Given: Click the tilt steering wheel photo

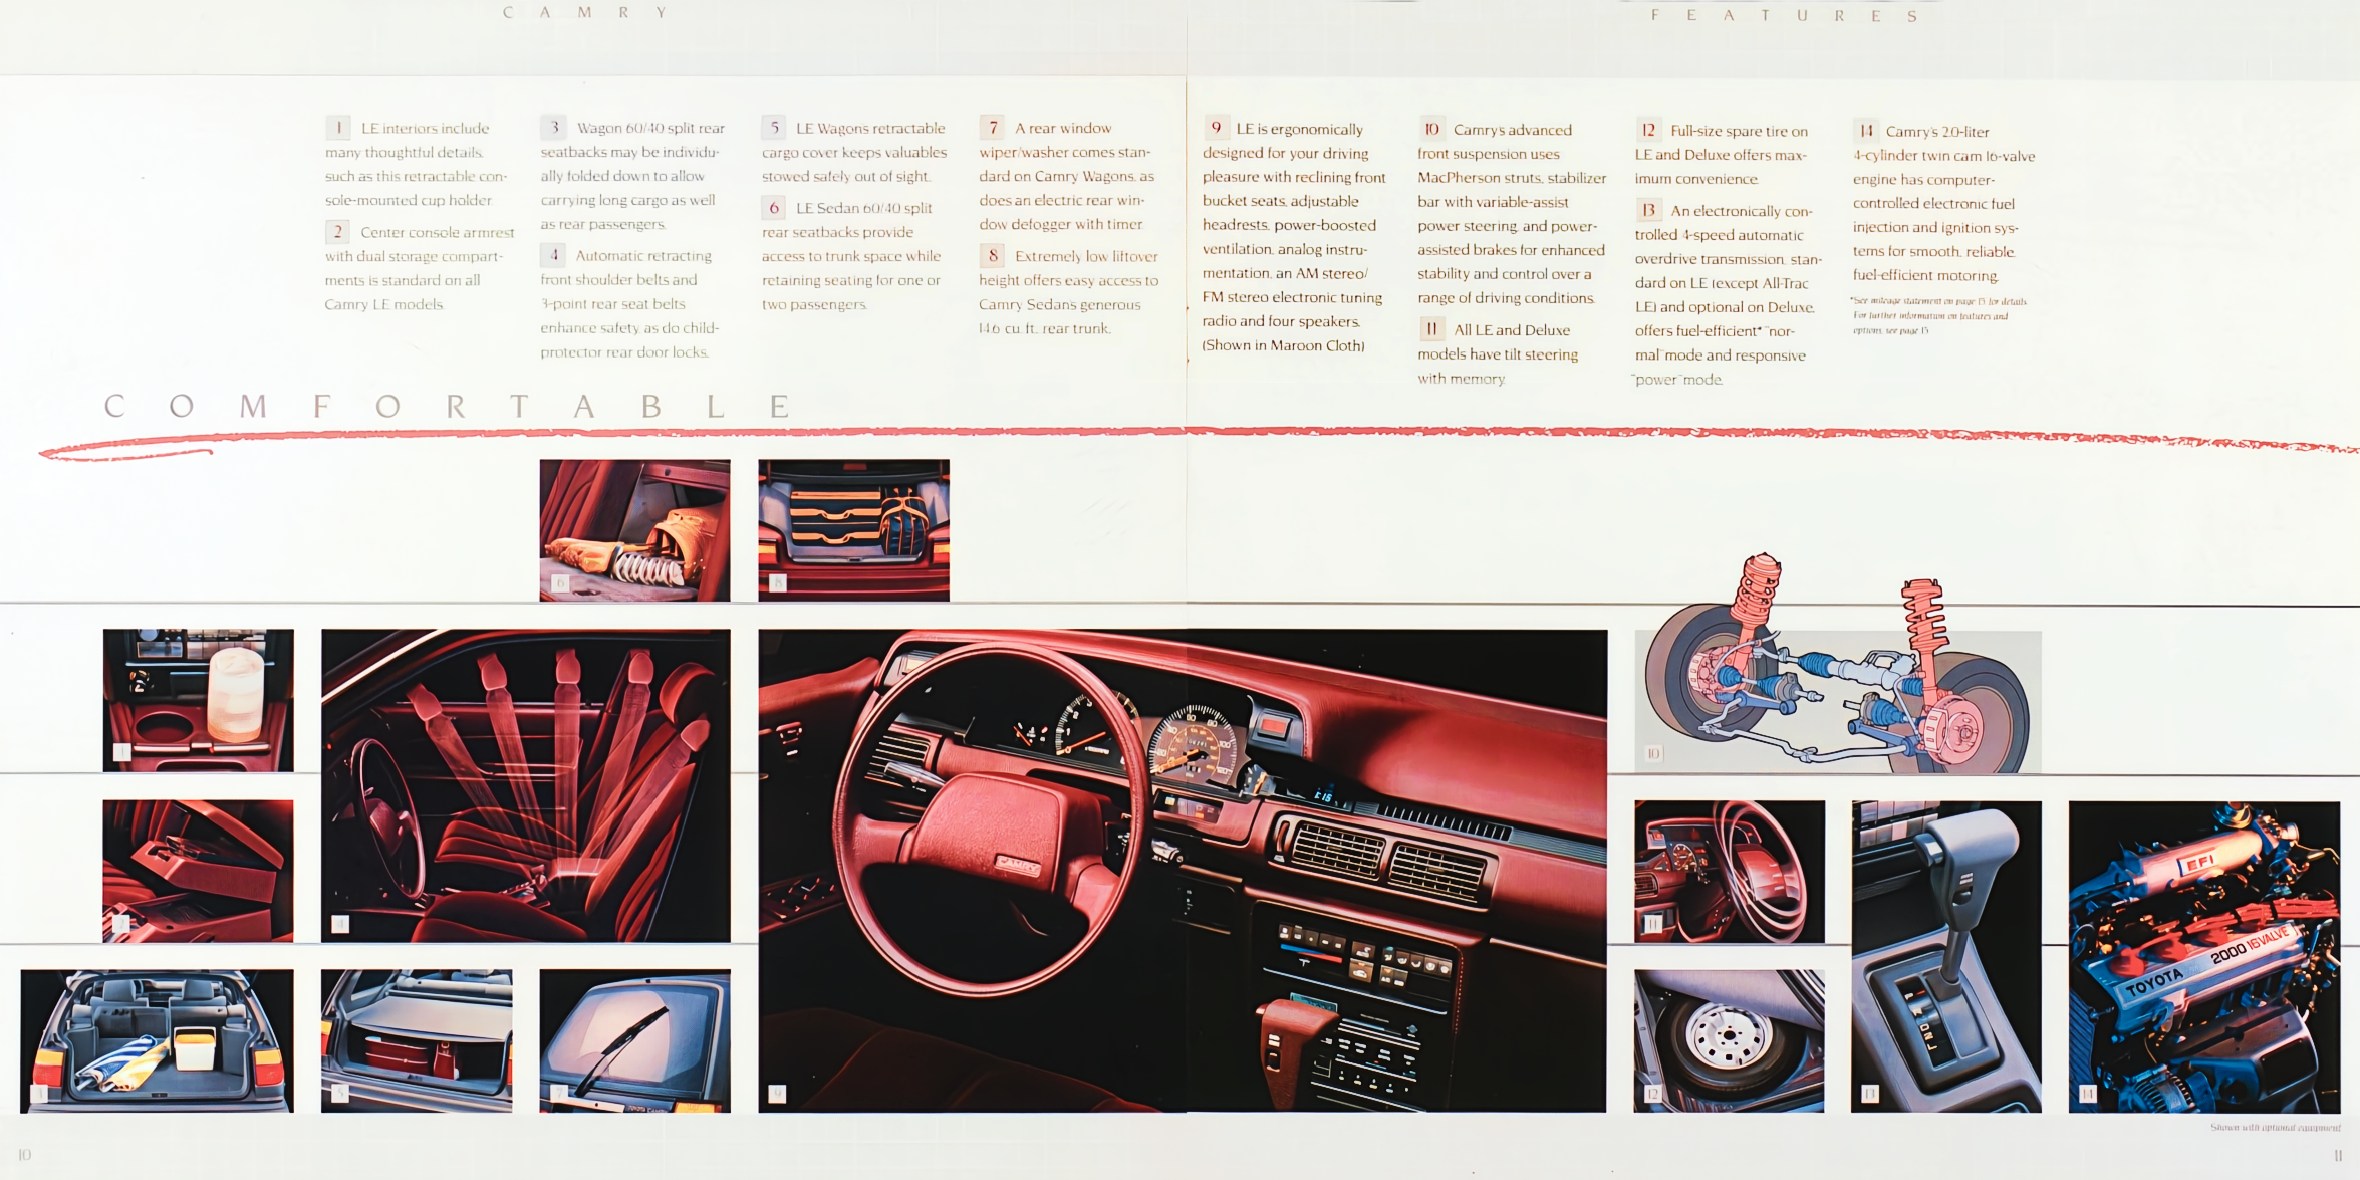Looking at the screenshot, I should click(x=1729, y=870).
